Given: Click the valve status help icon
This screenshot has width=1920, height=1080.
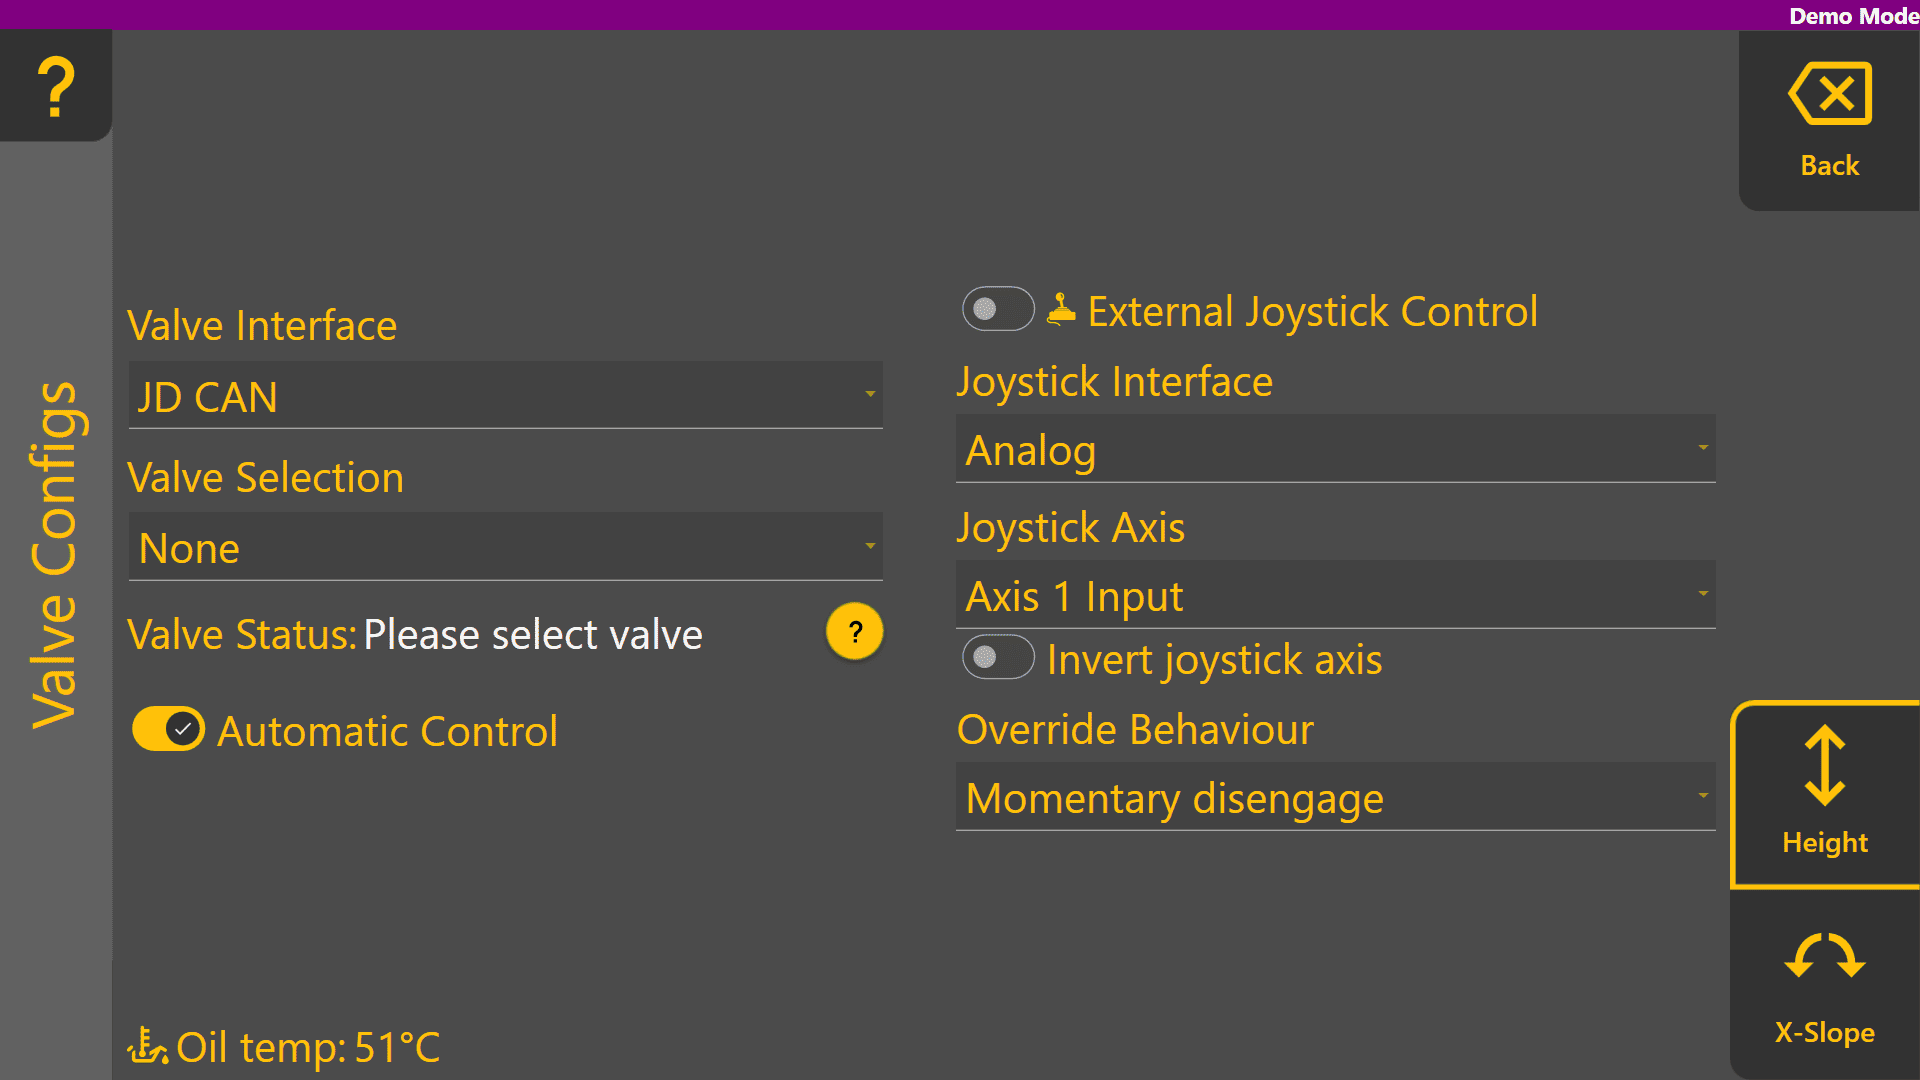Looking at the screenshot, I should (x=855, y=632).
